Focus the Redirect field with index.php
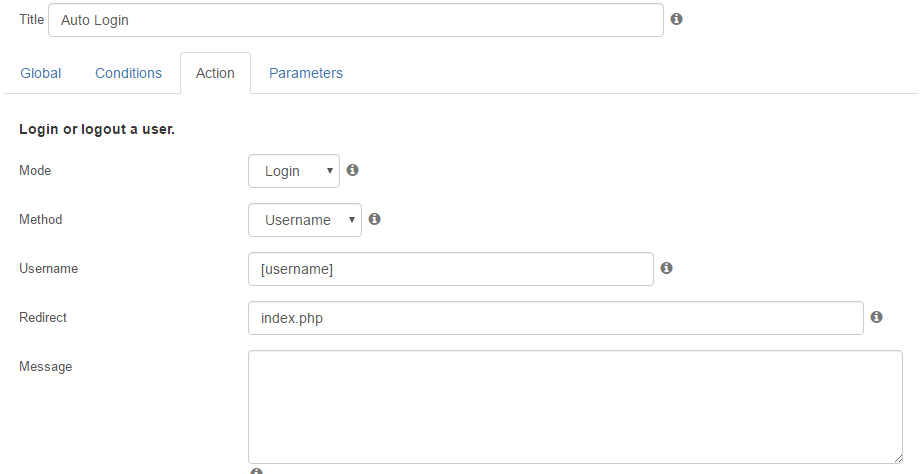 point(556,318)
